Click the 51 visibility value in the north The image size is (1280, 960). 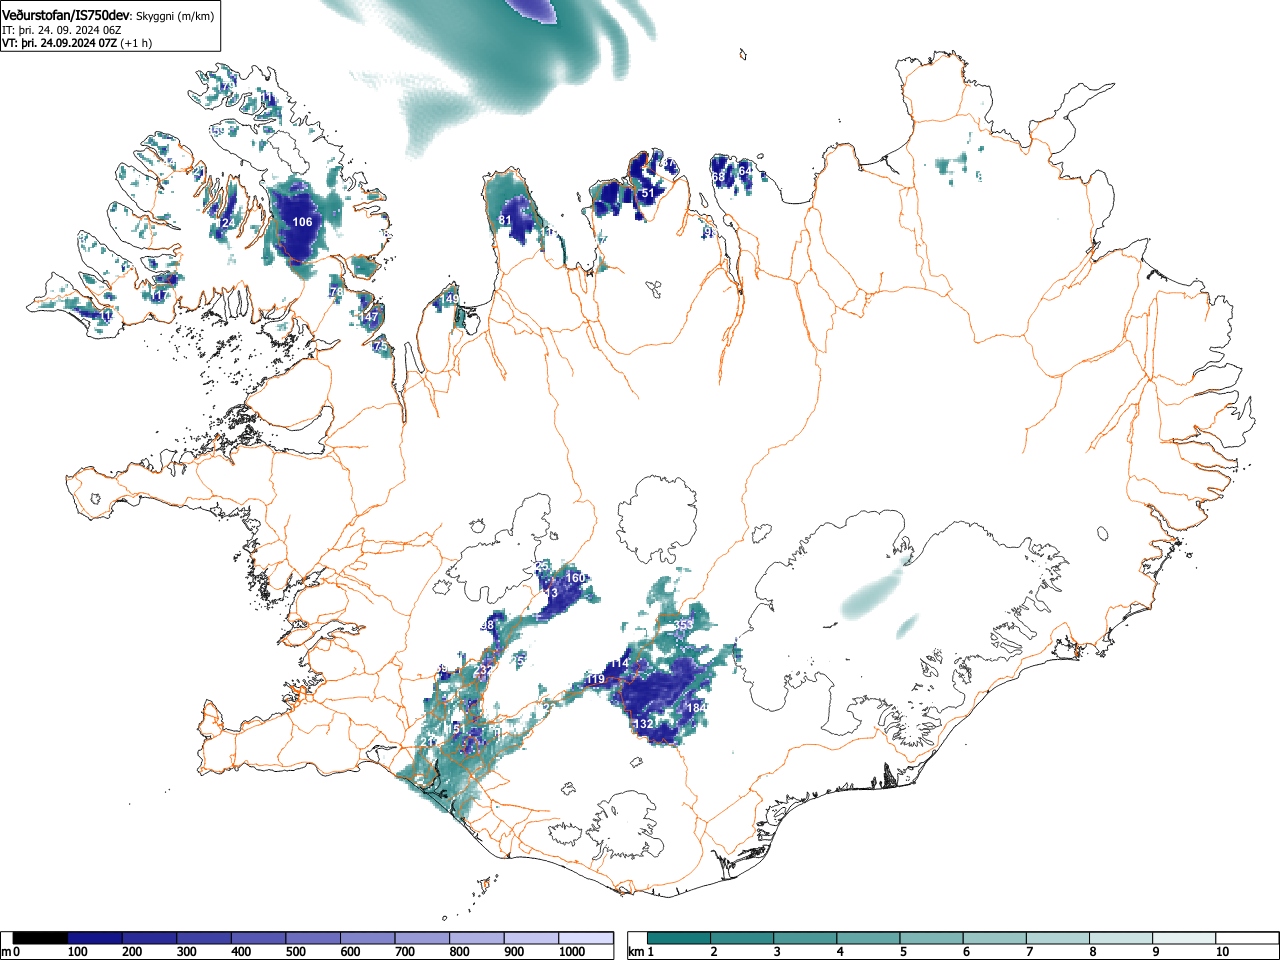[647, 193]
